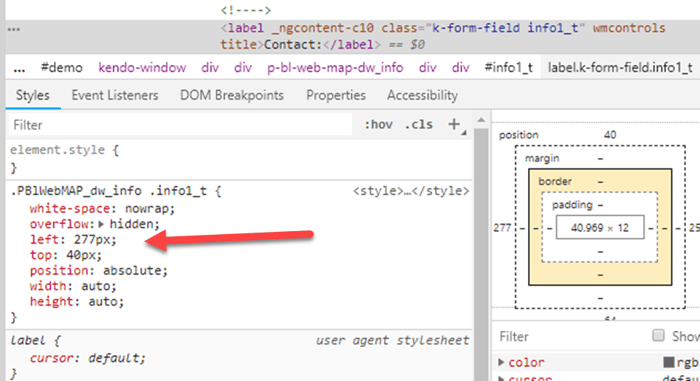Toggle the :hov element state button

click(x=378, y=125)
